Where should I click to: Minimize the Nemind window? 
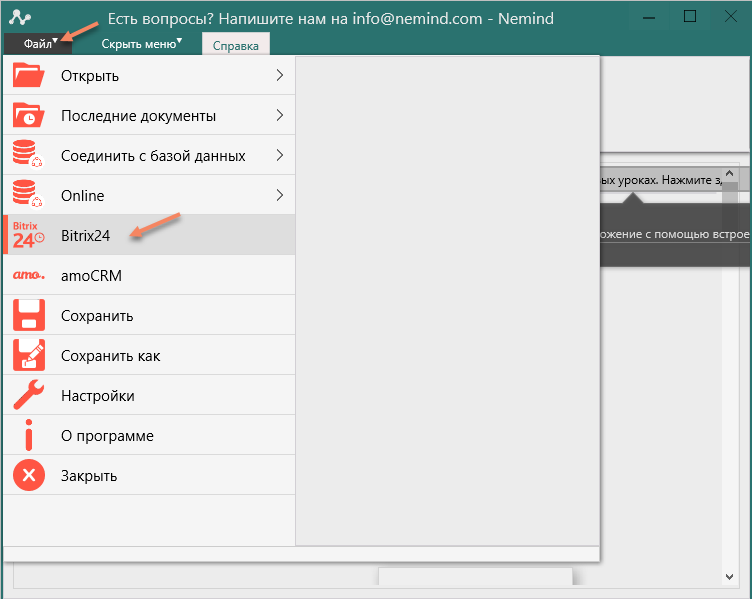click(648, 18)
